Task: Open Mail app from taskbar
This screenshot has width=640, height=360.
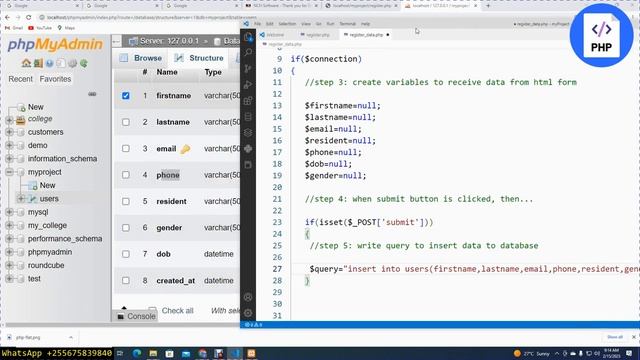Action: pos(186,353)
